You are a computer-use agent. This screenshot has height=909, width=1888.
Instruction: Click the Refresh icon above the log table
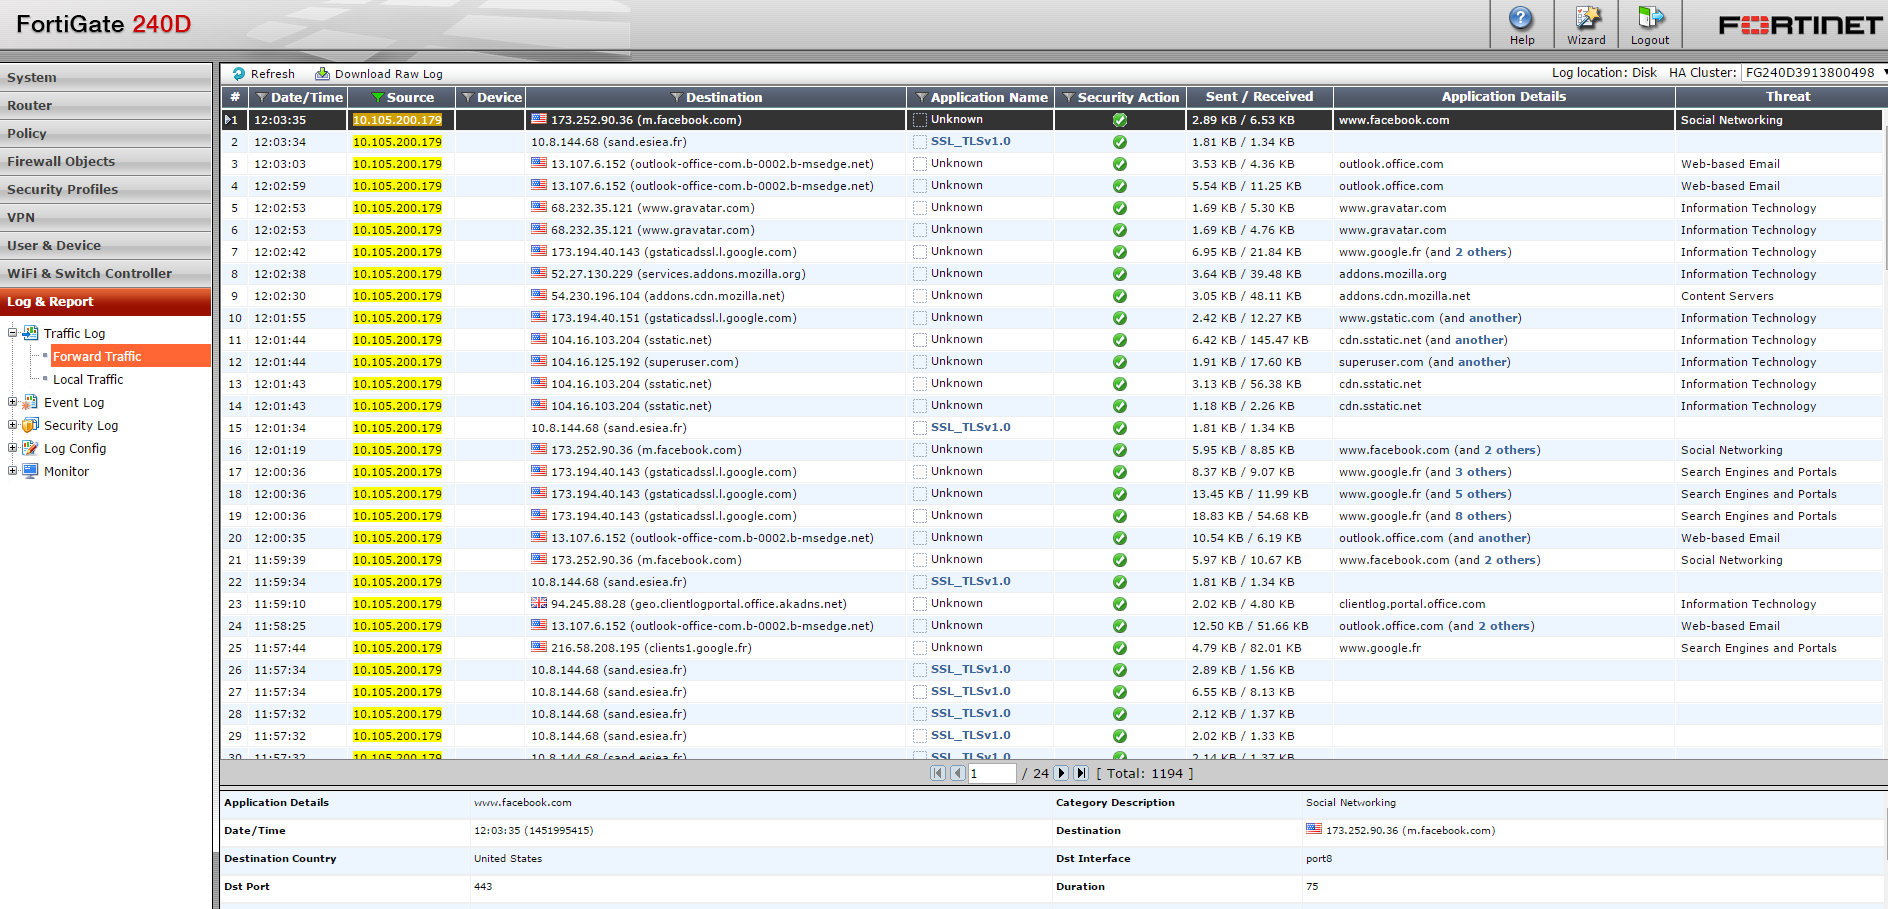(239, 74)
